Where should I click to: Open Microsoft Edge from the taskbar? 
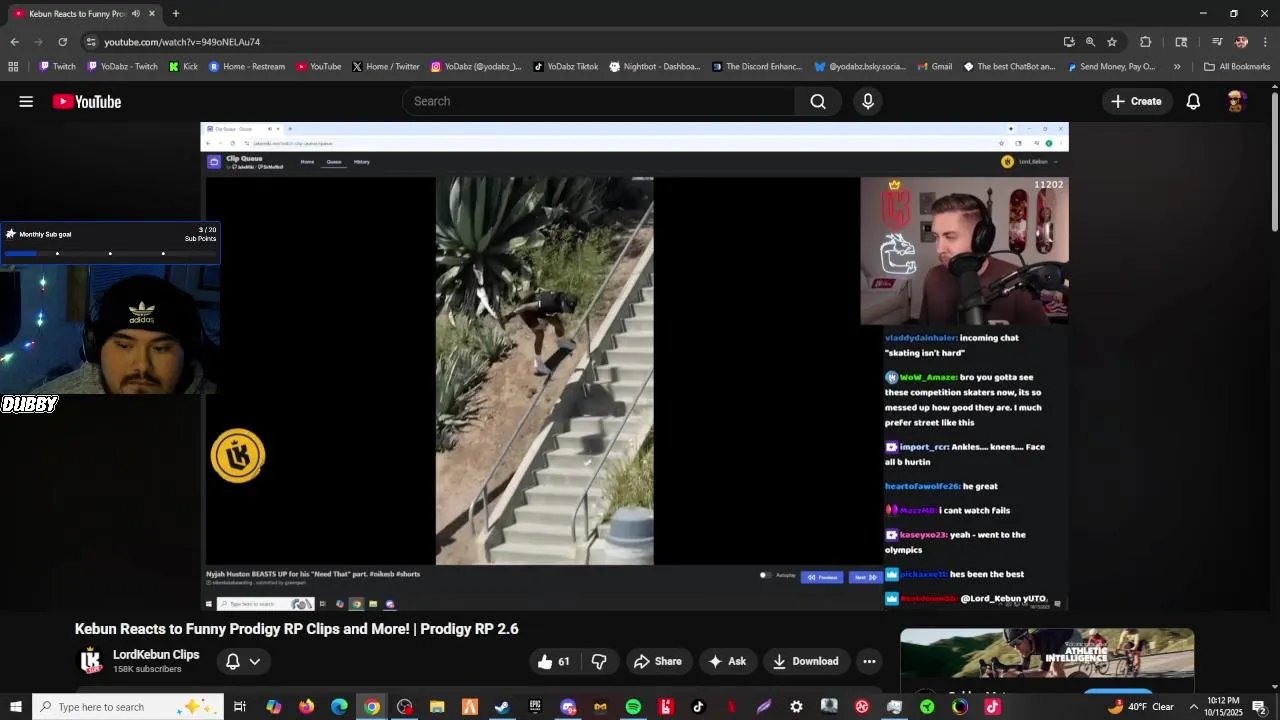click(339, 707)
